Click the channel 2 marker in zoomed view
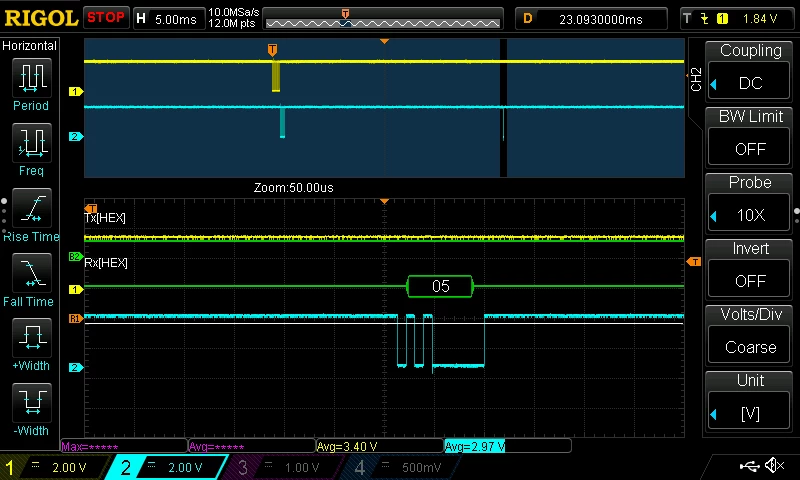Viewport: 800px width, 480px height. click(x=76, y=367)
